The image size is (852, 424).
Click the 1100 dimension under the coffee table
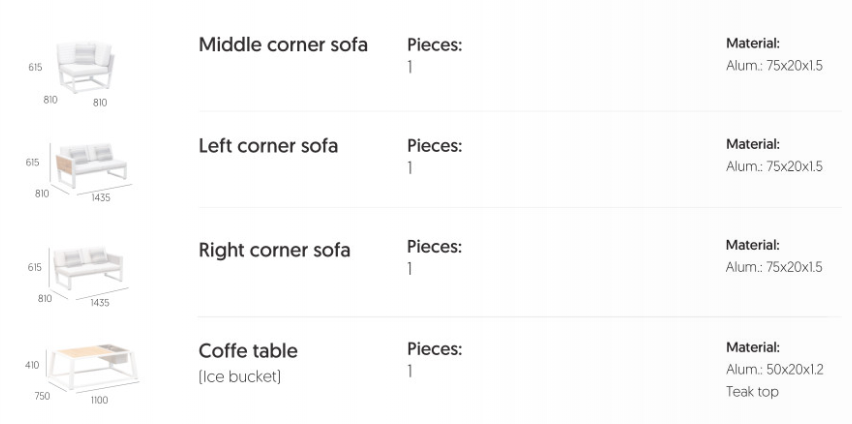coord(99,401)
